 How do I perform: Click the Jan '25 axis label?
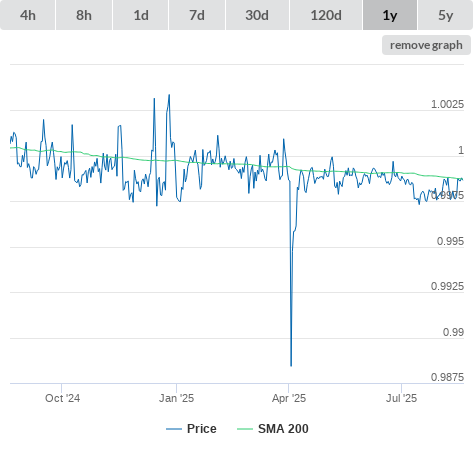(176, 398)
